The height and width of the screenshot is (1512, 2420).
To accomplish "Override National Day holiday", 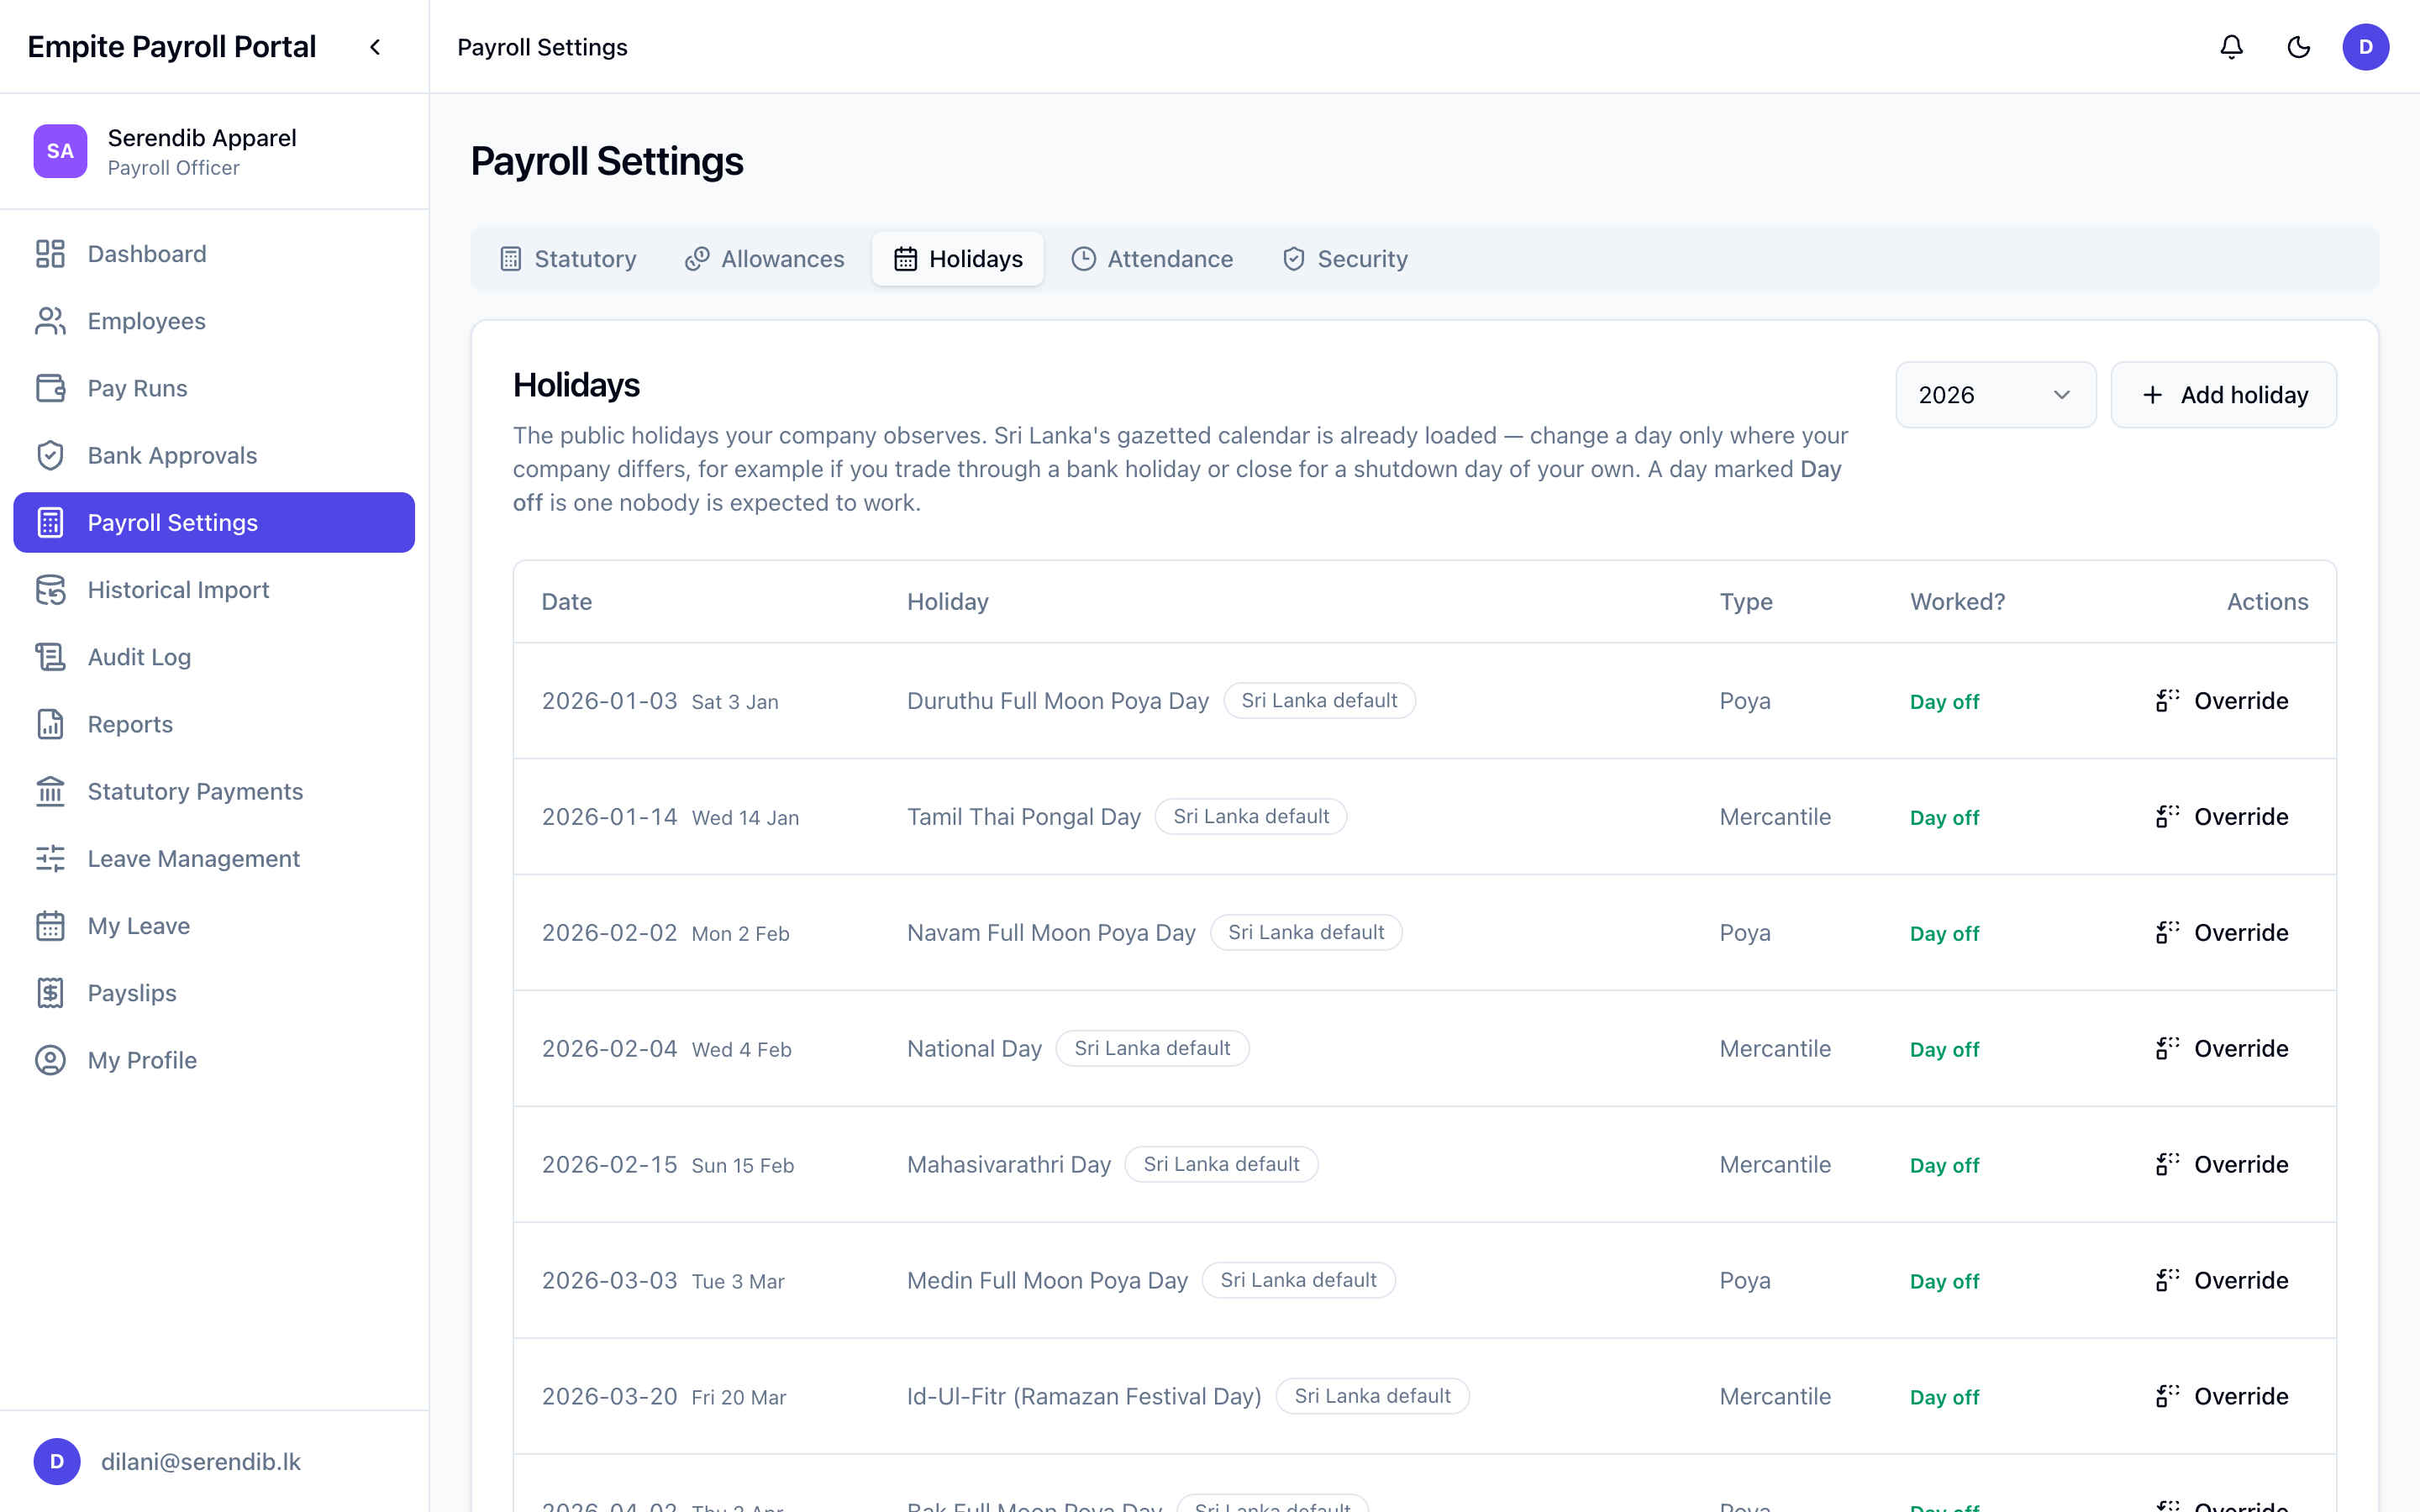I will [x=2222, y=1049].
